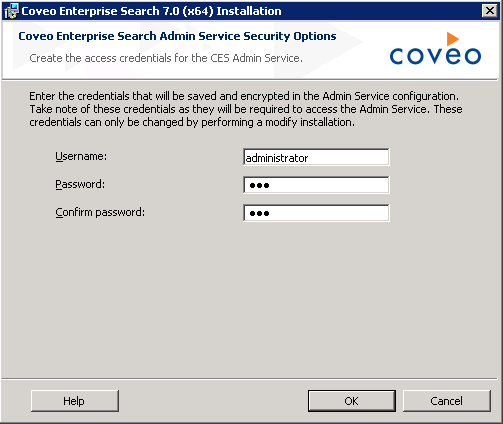Focus the Confirm password field
This screenshot has height=424, width=503.
coord(316,213)
